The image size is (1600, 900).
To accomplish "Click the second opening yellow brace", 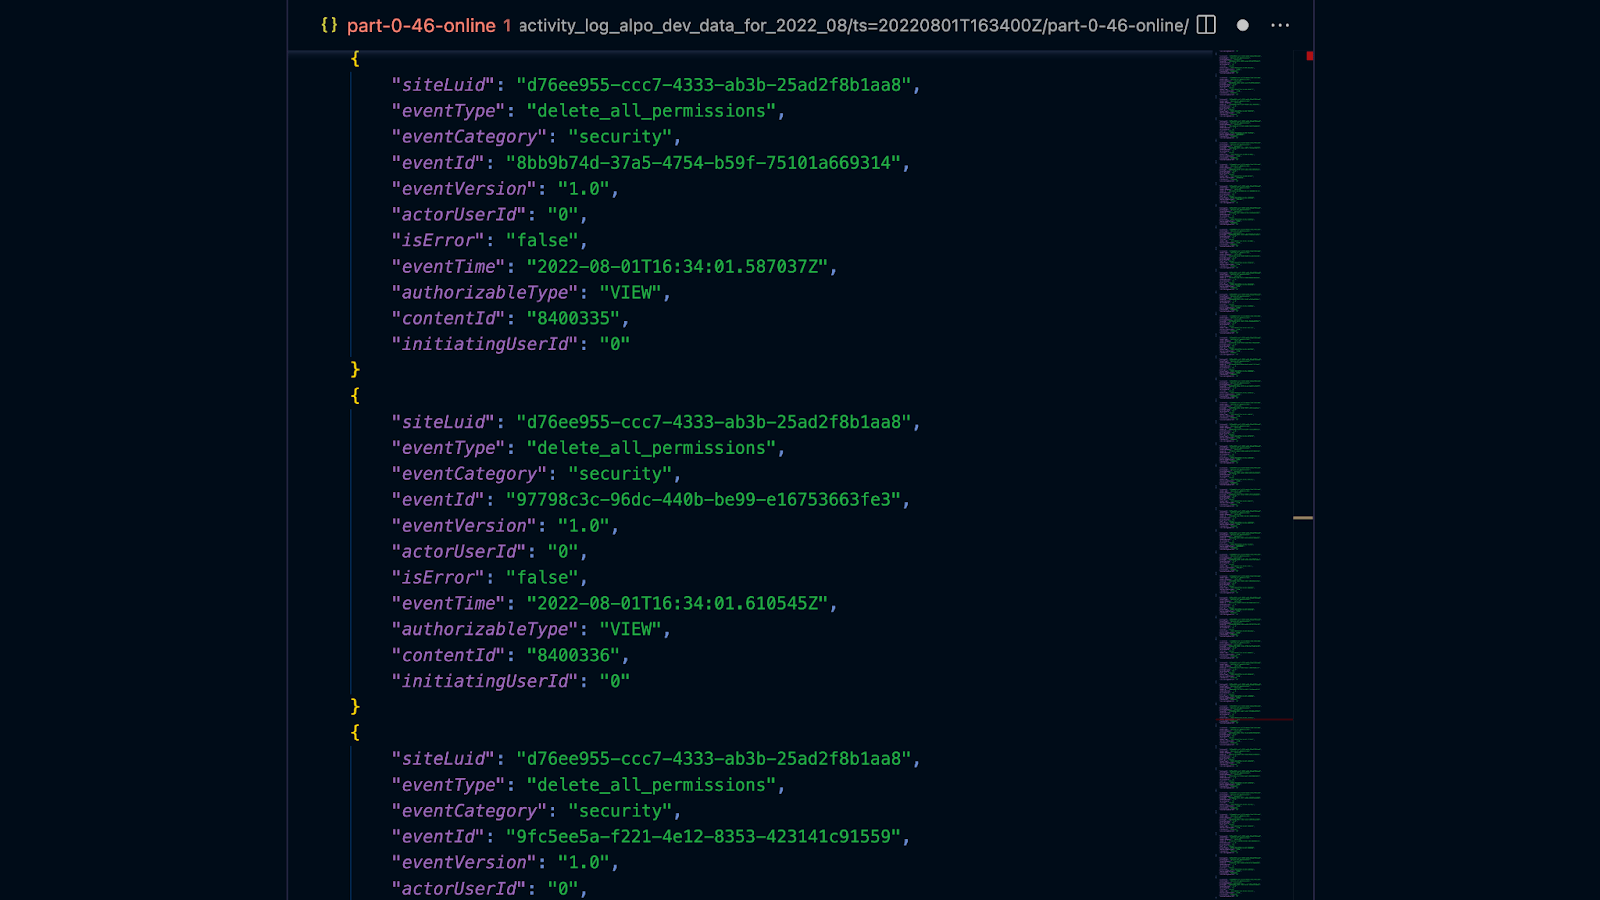I will (x=355, y=396).
